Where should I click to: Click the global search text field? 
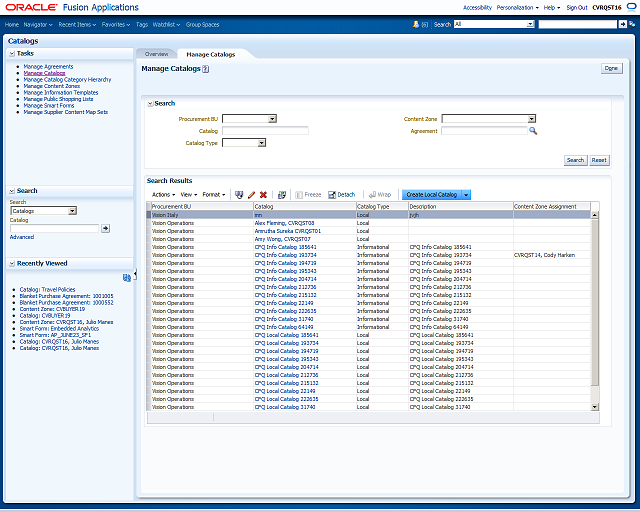point(578,24)
